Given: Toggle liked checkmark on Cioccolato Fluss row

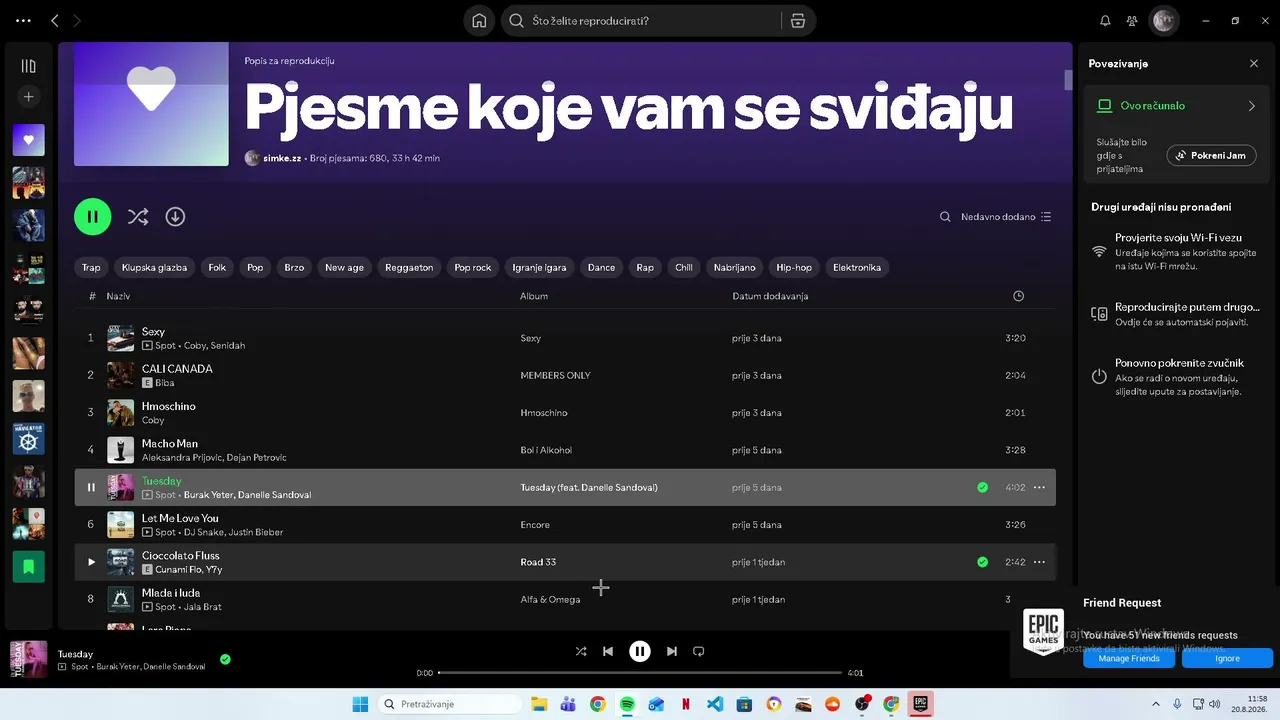Looking at the screenshot, I should coord(982,562).
